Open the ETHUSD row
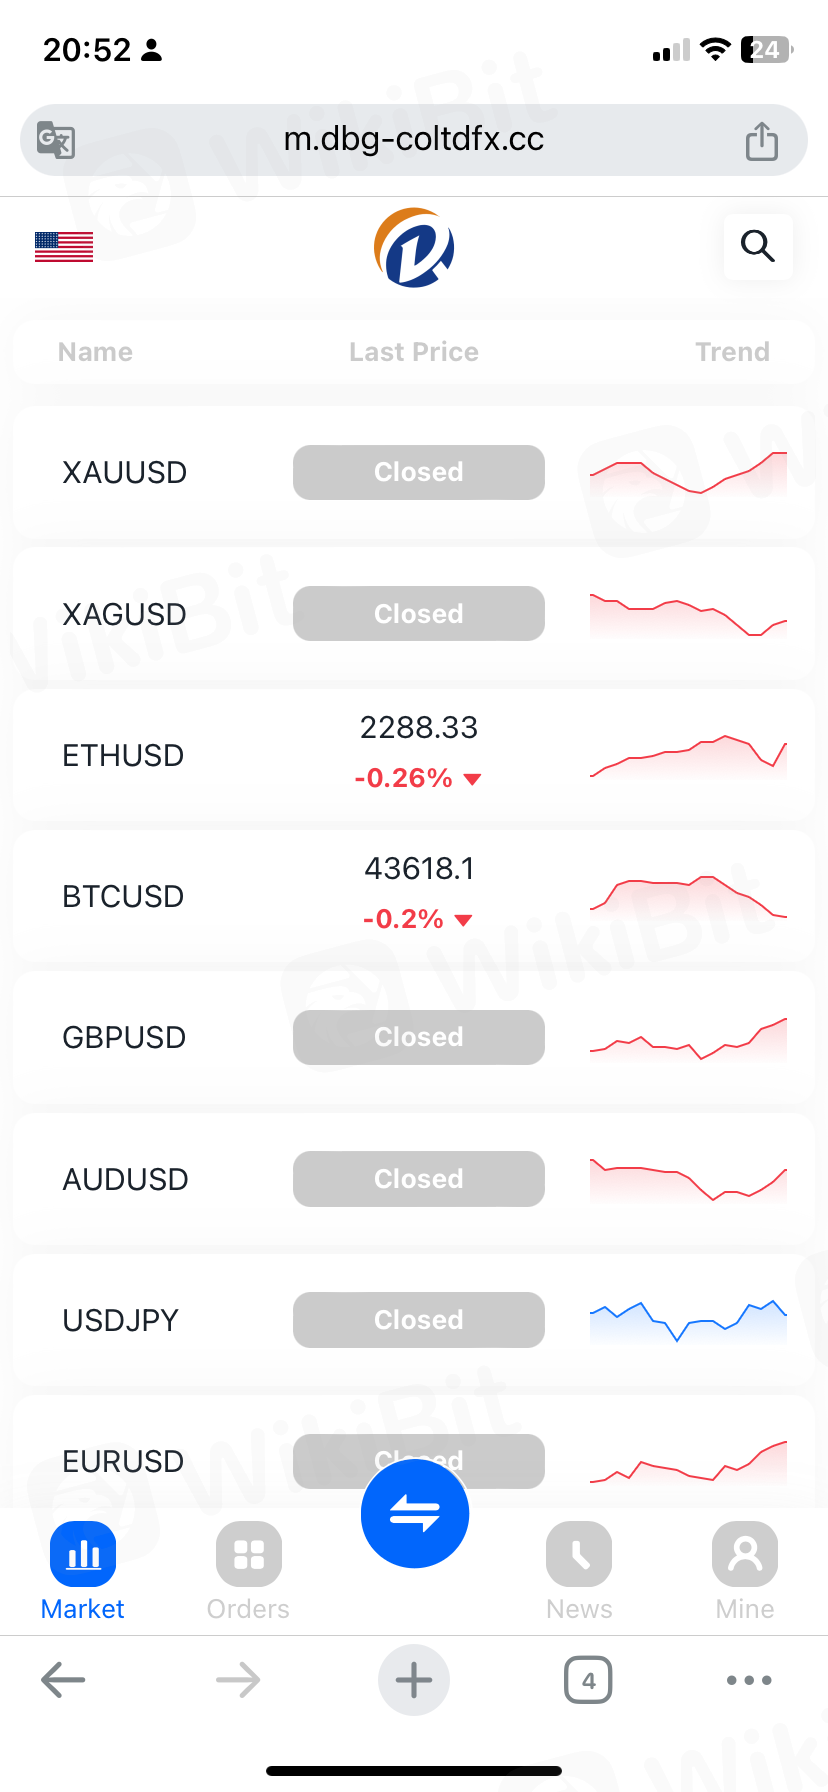 point(123,756)
